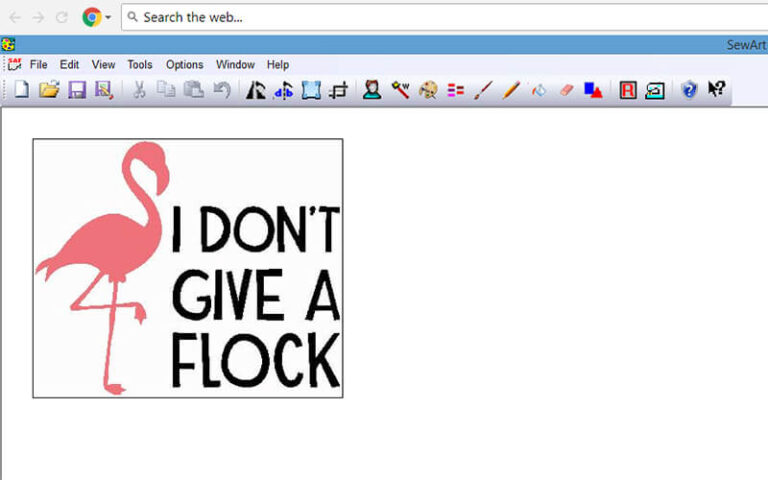Open the color palette icon
The image size is (768, 480).
click(x=428, y=90)
